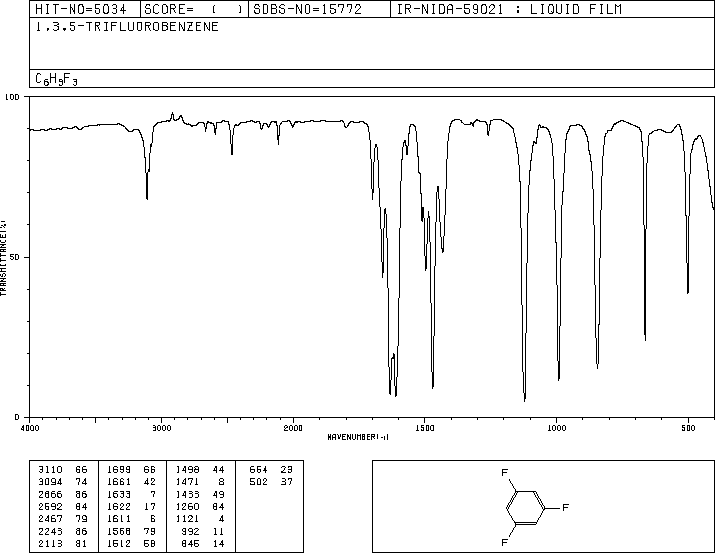Screen dimensions: 715x553
Task: Click the 0 tick label on y-axis
Action: pos(17,417)
